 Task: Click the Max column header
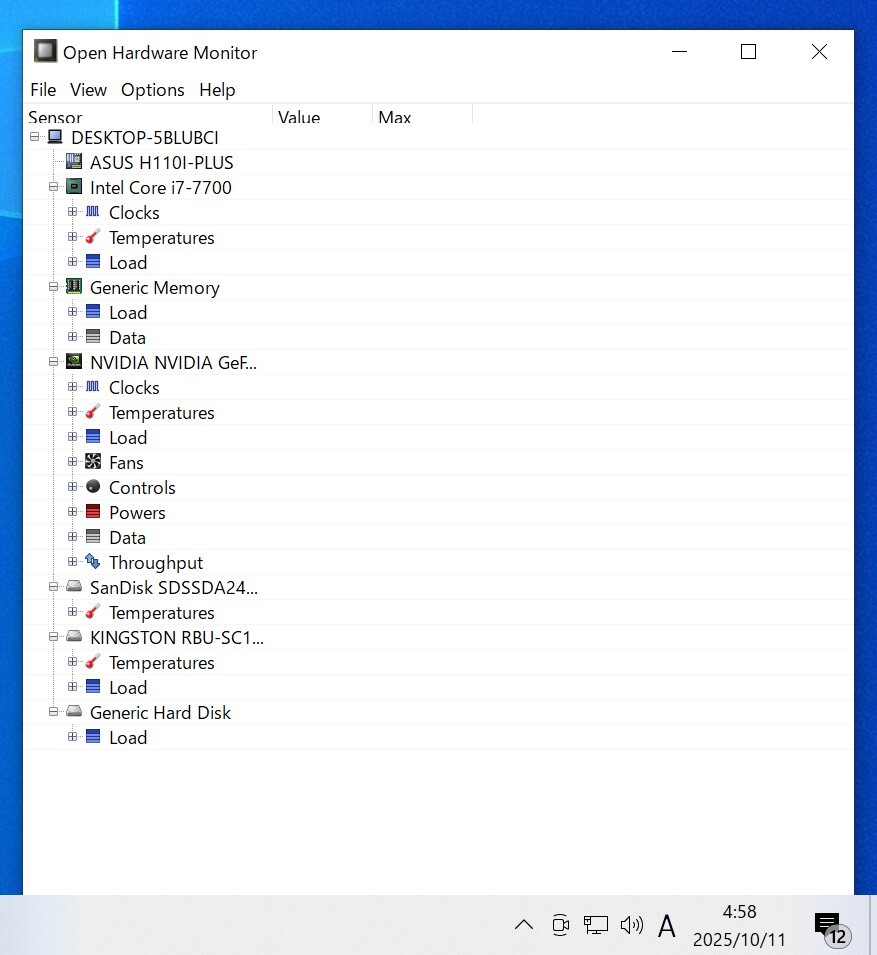423,115
